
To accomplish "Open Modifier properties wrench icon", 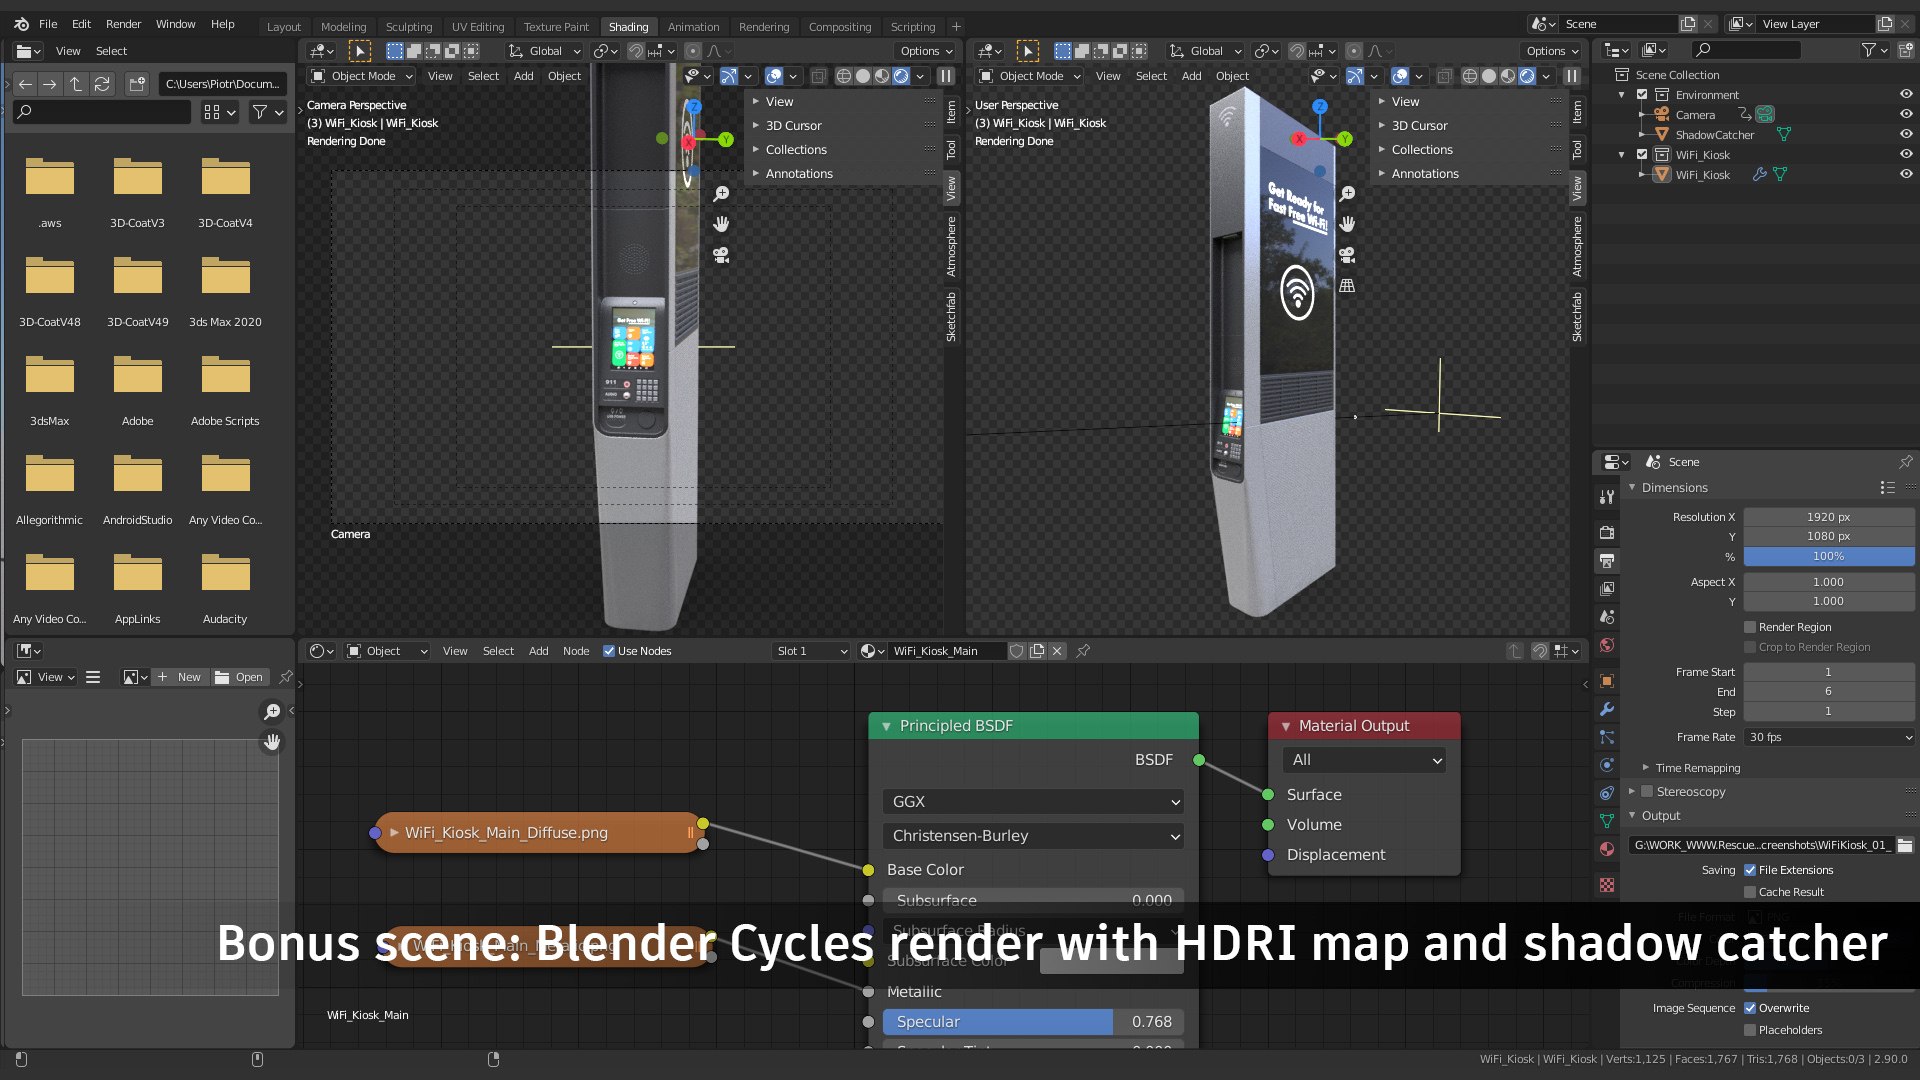I will 1607,709.
